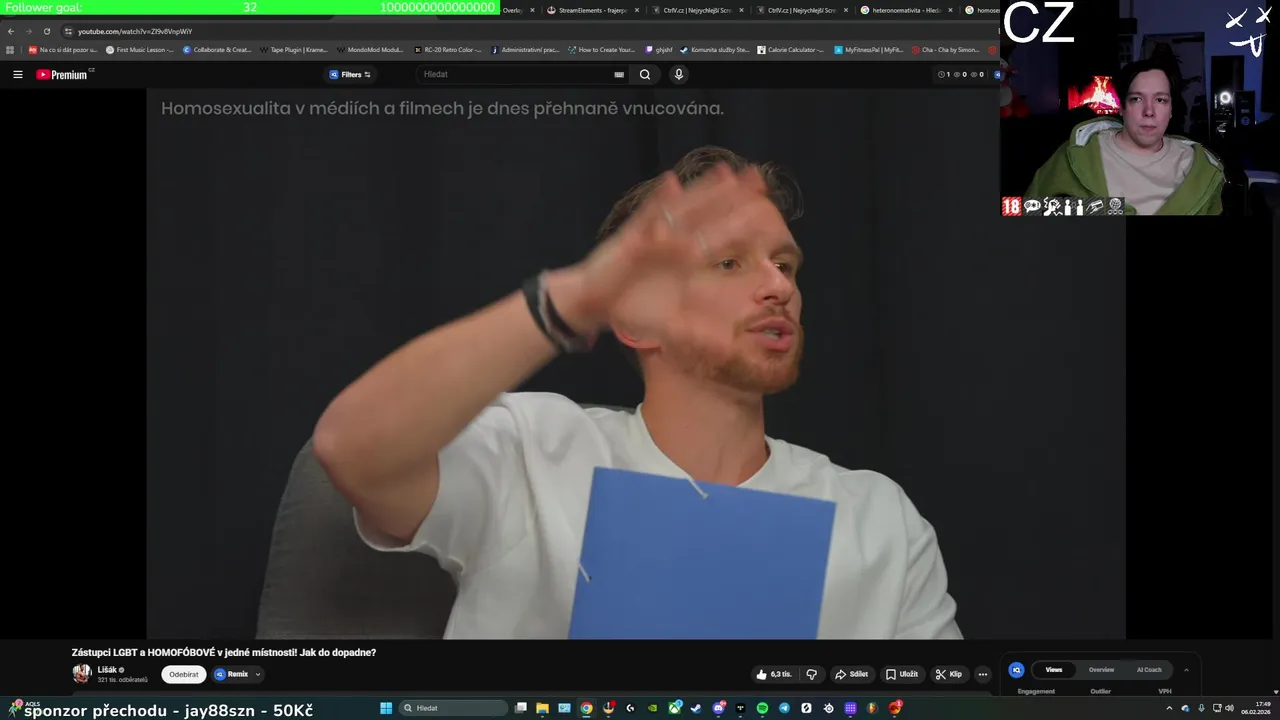Viewport: 1280px width, 720px height.
Task: Select the AI Coach tab
Action: 1149,670
